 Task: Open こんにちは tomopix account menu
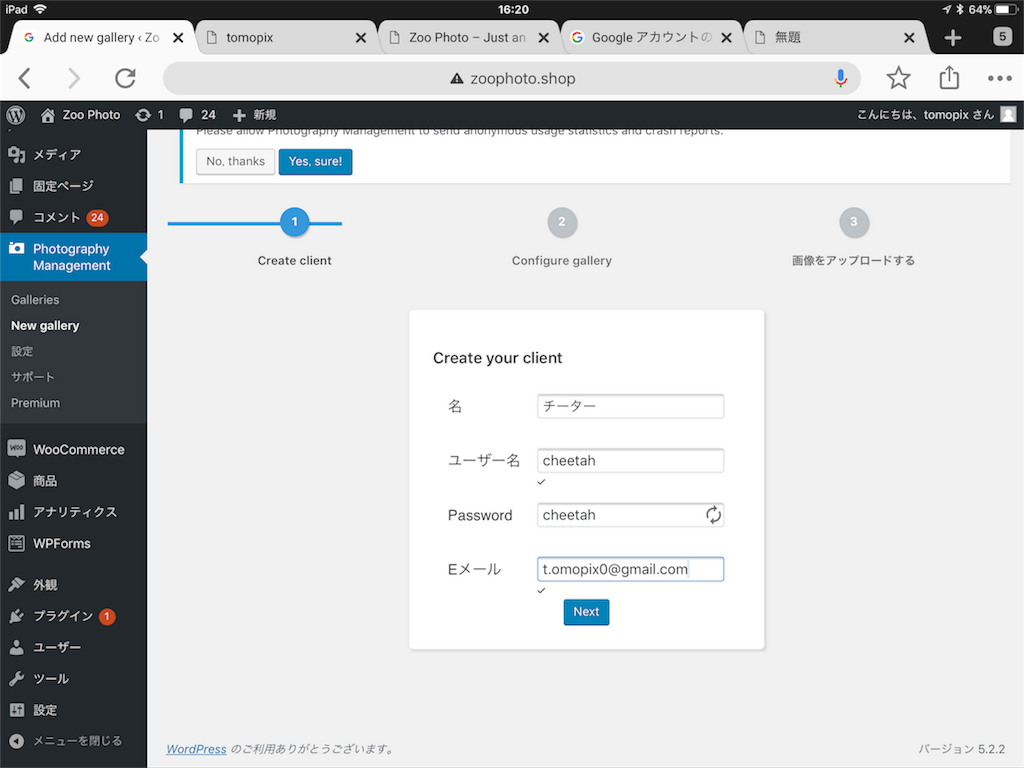(x=936, y=115)
